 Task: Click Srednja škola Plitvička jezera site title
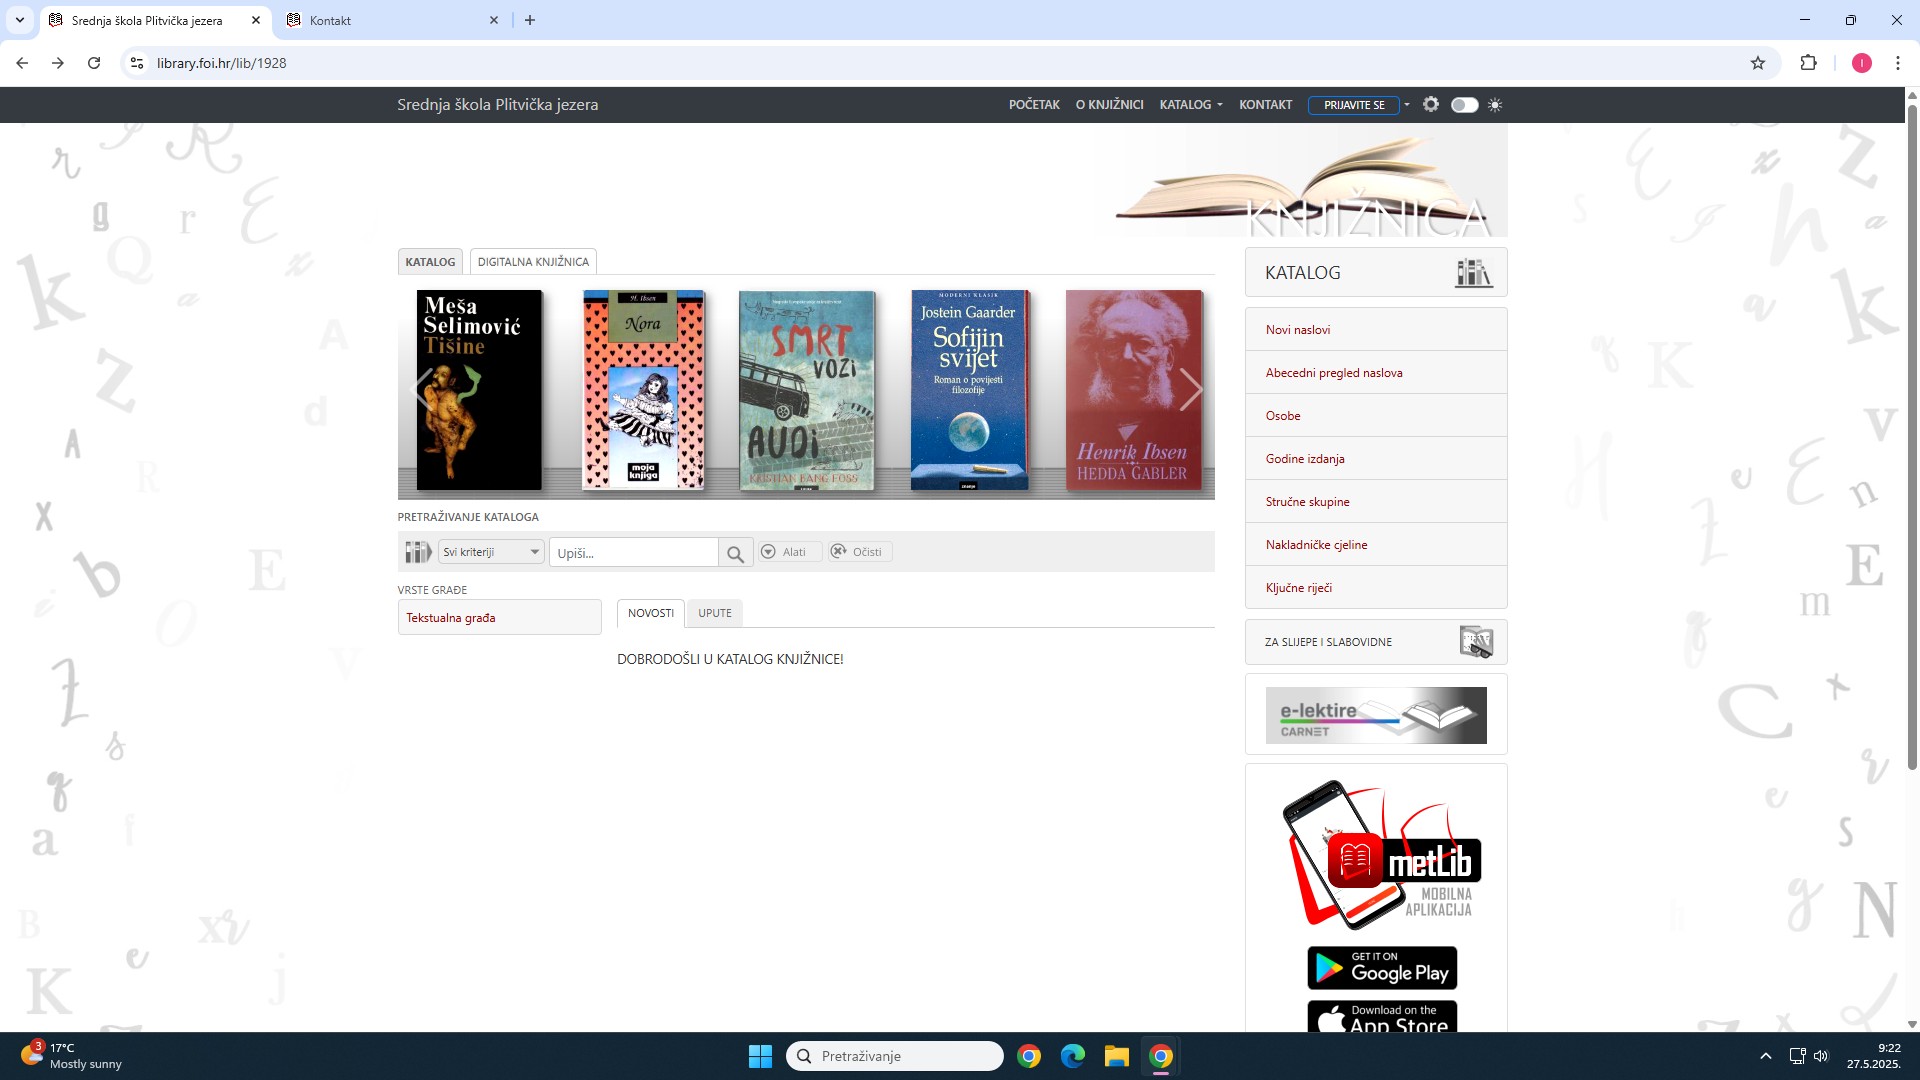[497, 105]
